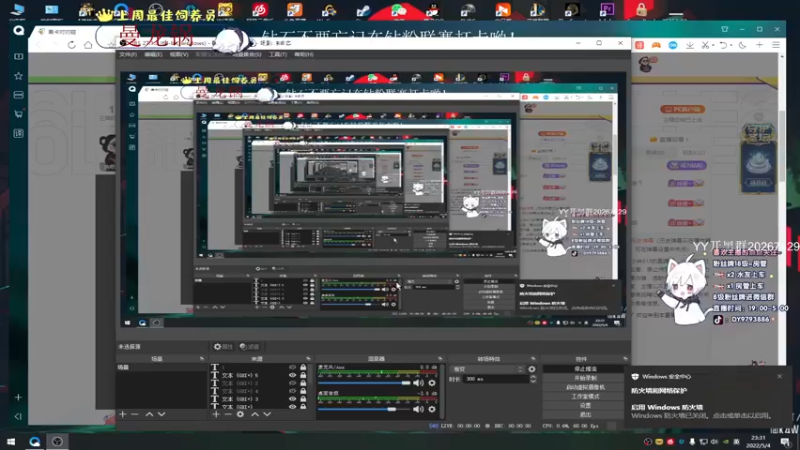Screen dimensions: 800x450
Task: Open transition properties gear icon
Action: click(532, 369)
